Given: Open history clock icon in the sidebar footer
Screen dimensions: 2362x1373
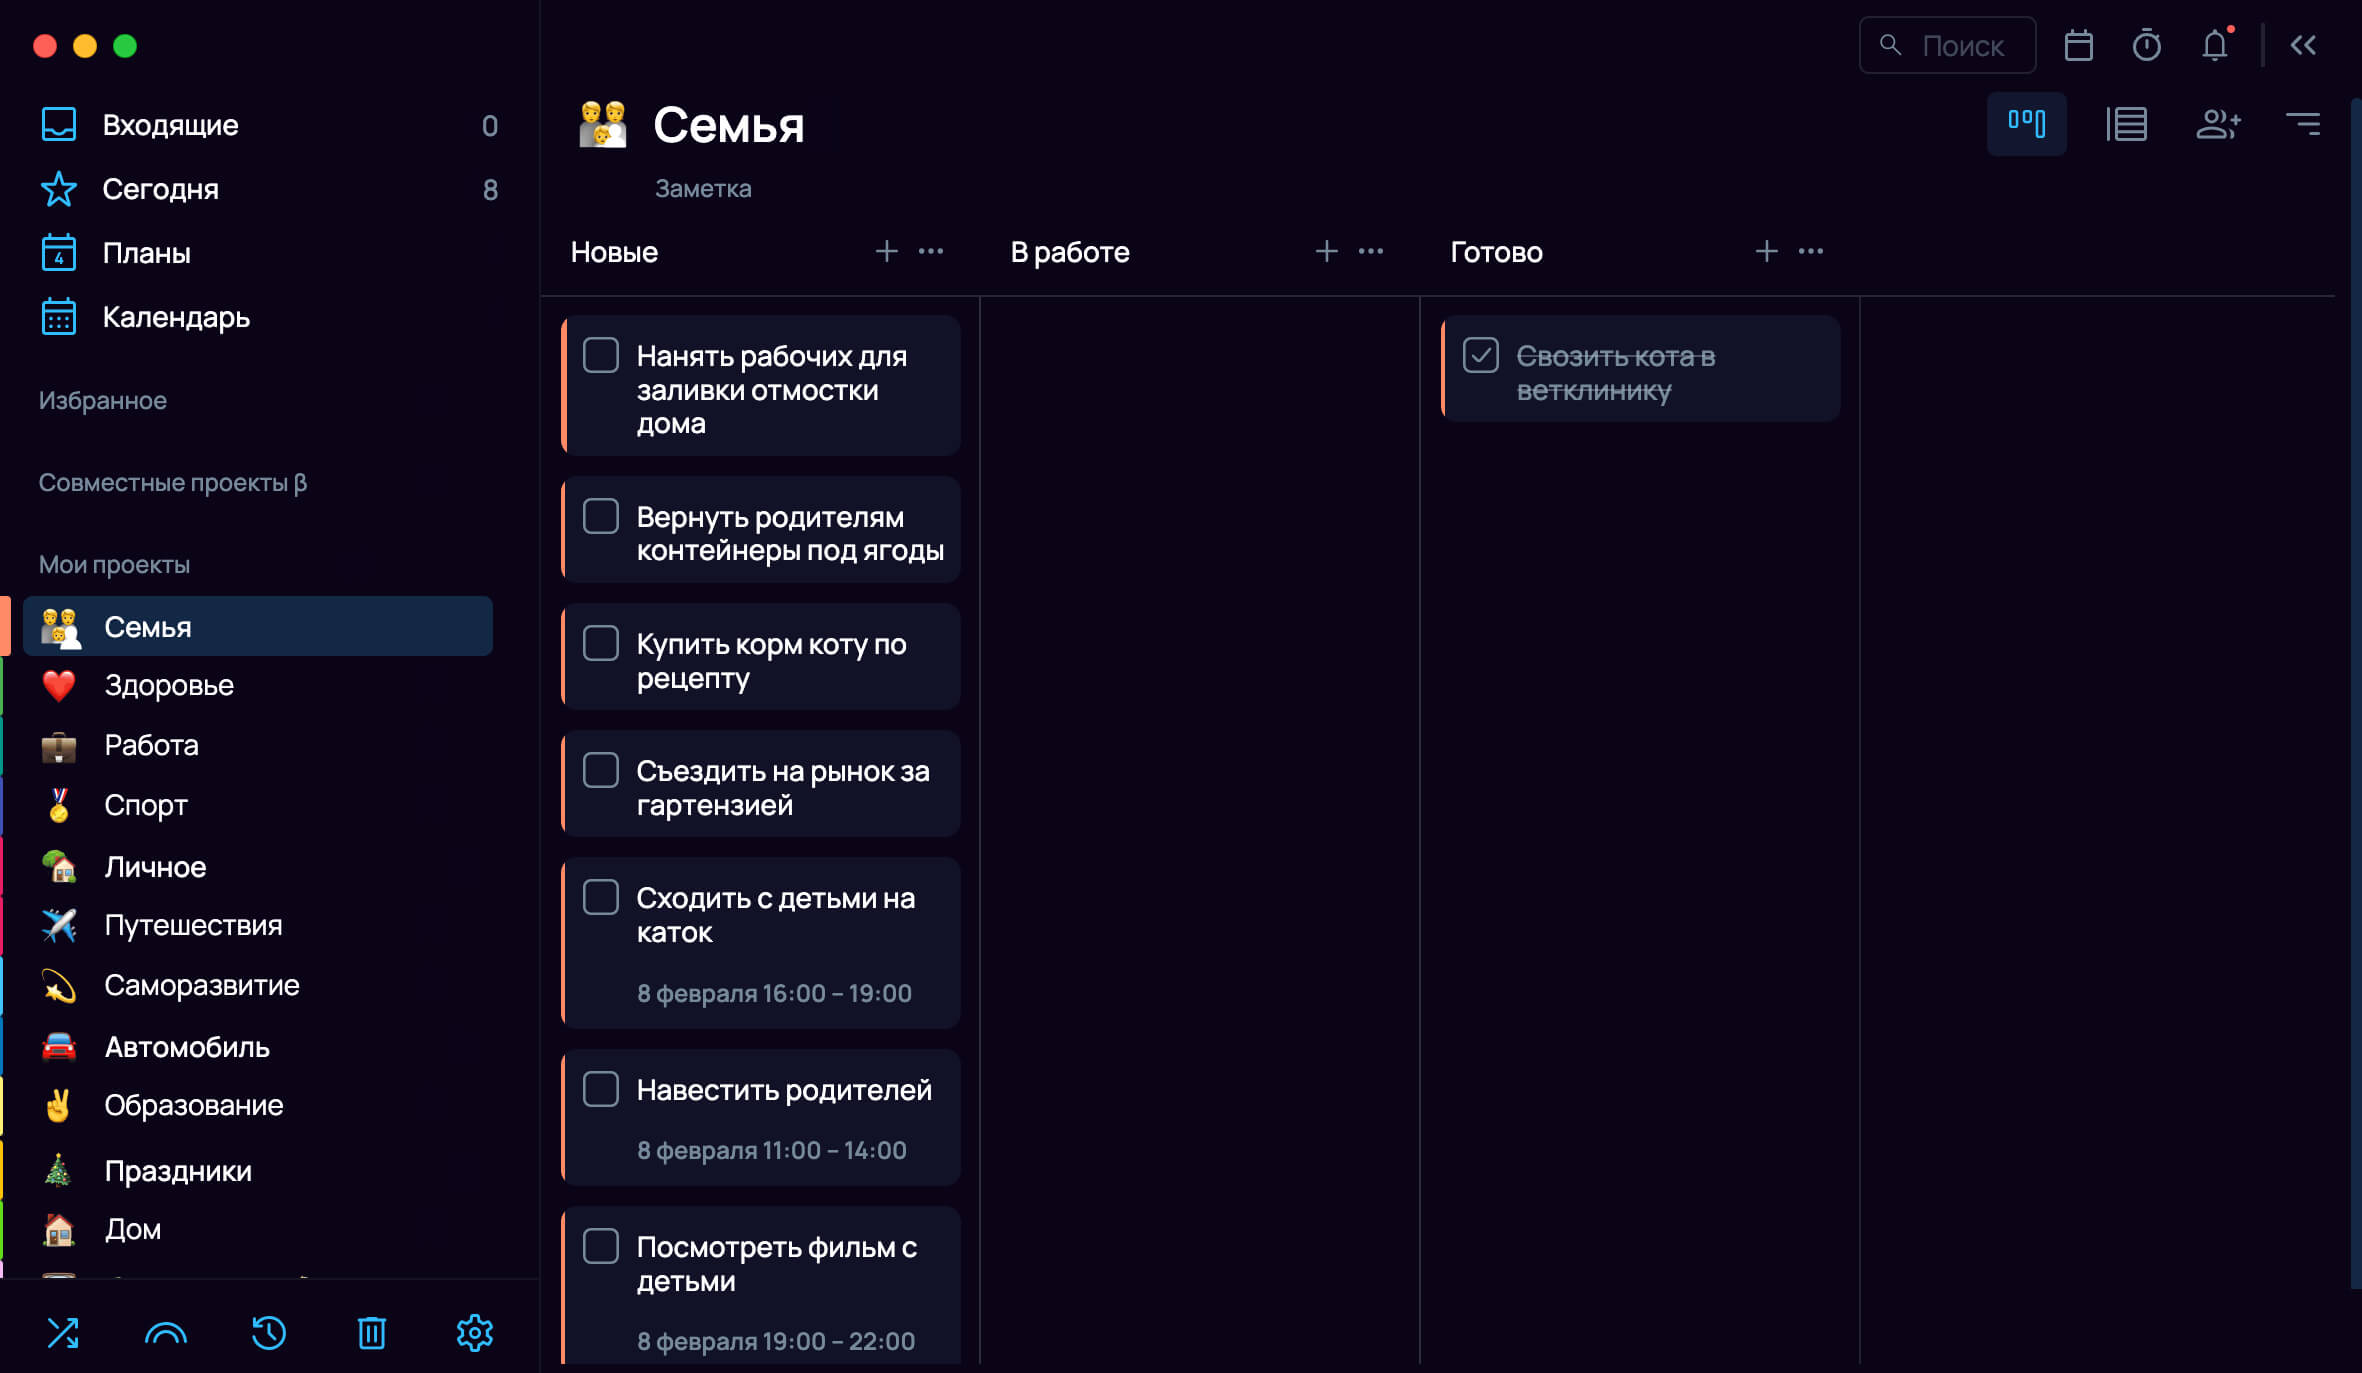Looking at the screenshot, I should [268, 1332].
